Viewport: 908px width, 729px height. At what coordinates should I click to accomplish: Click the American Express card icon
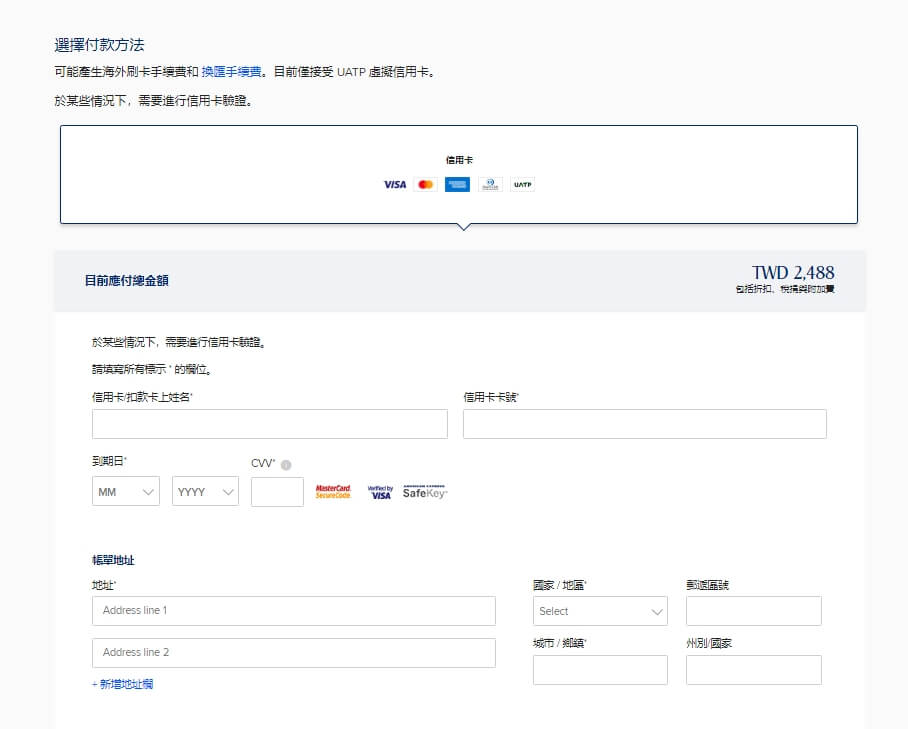(457, 185)
